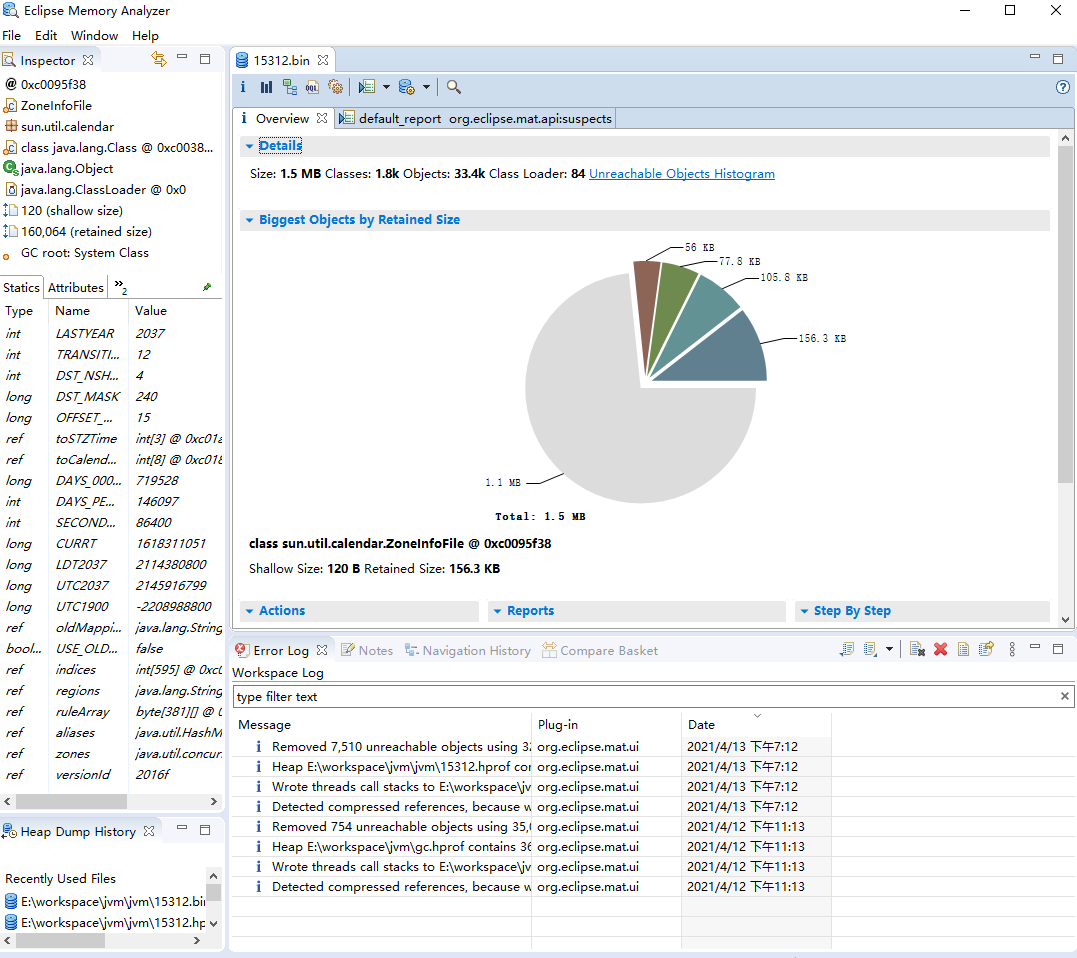
Task: Click the Link with Snapshot icon in Inspector
Action: click(159, 60)
